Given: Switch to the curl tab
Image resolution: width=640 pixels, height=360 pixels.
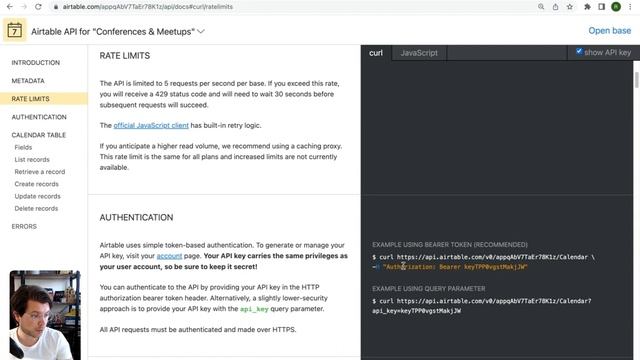Looking at the screenshot, I should (376, 53).
